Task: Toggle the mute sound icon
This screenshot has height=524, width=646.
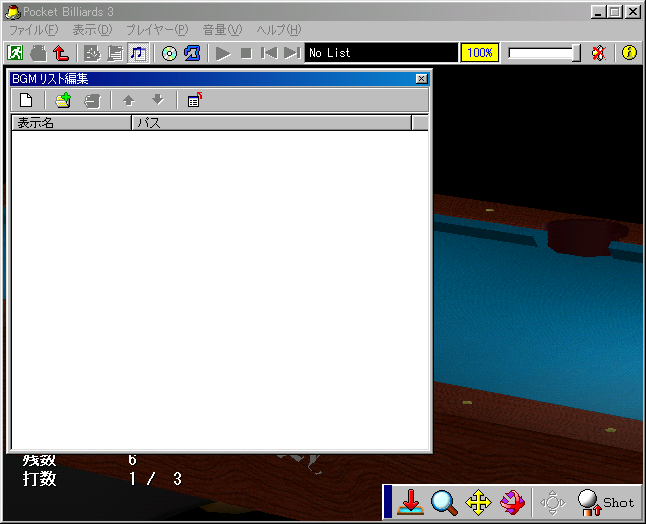Action: pyautogui.click(x=599, y=53)
